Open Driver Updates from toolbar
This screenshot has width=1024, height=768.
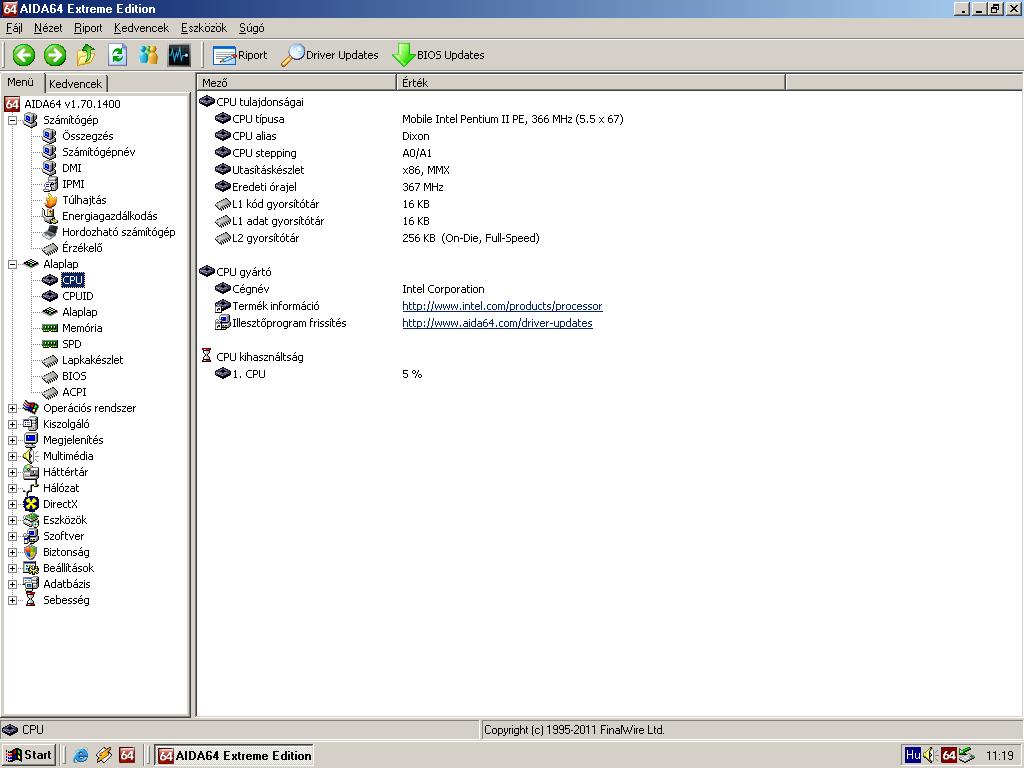pos(330,56)
